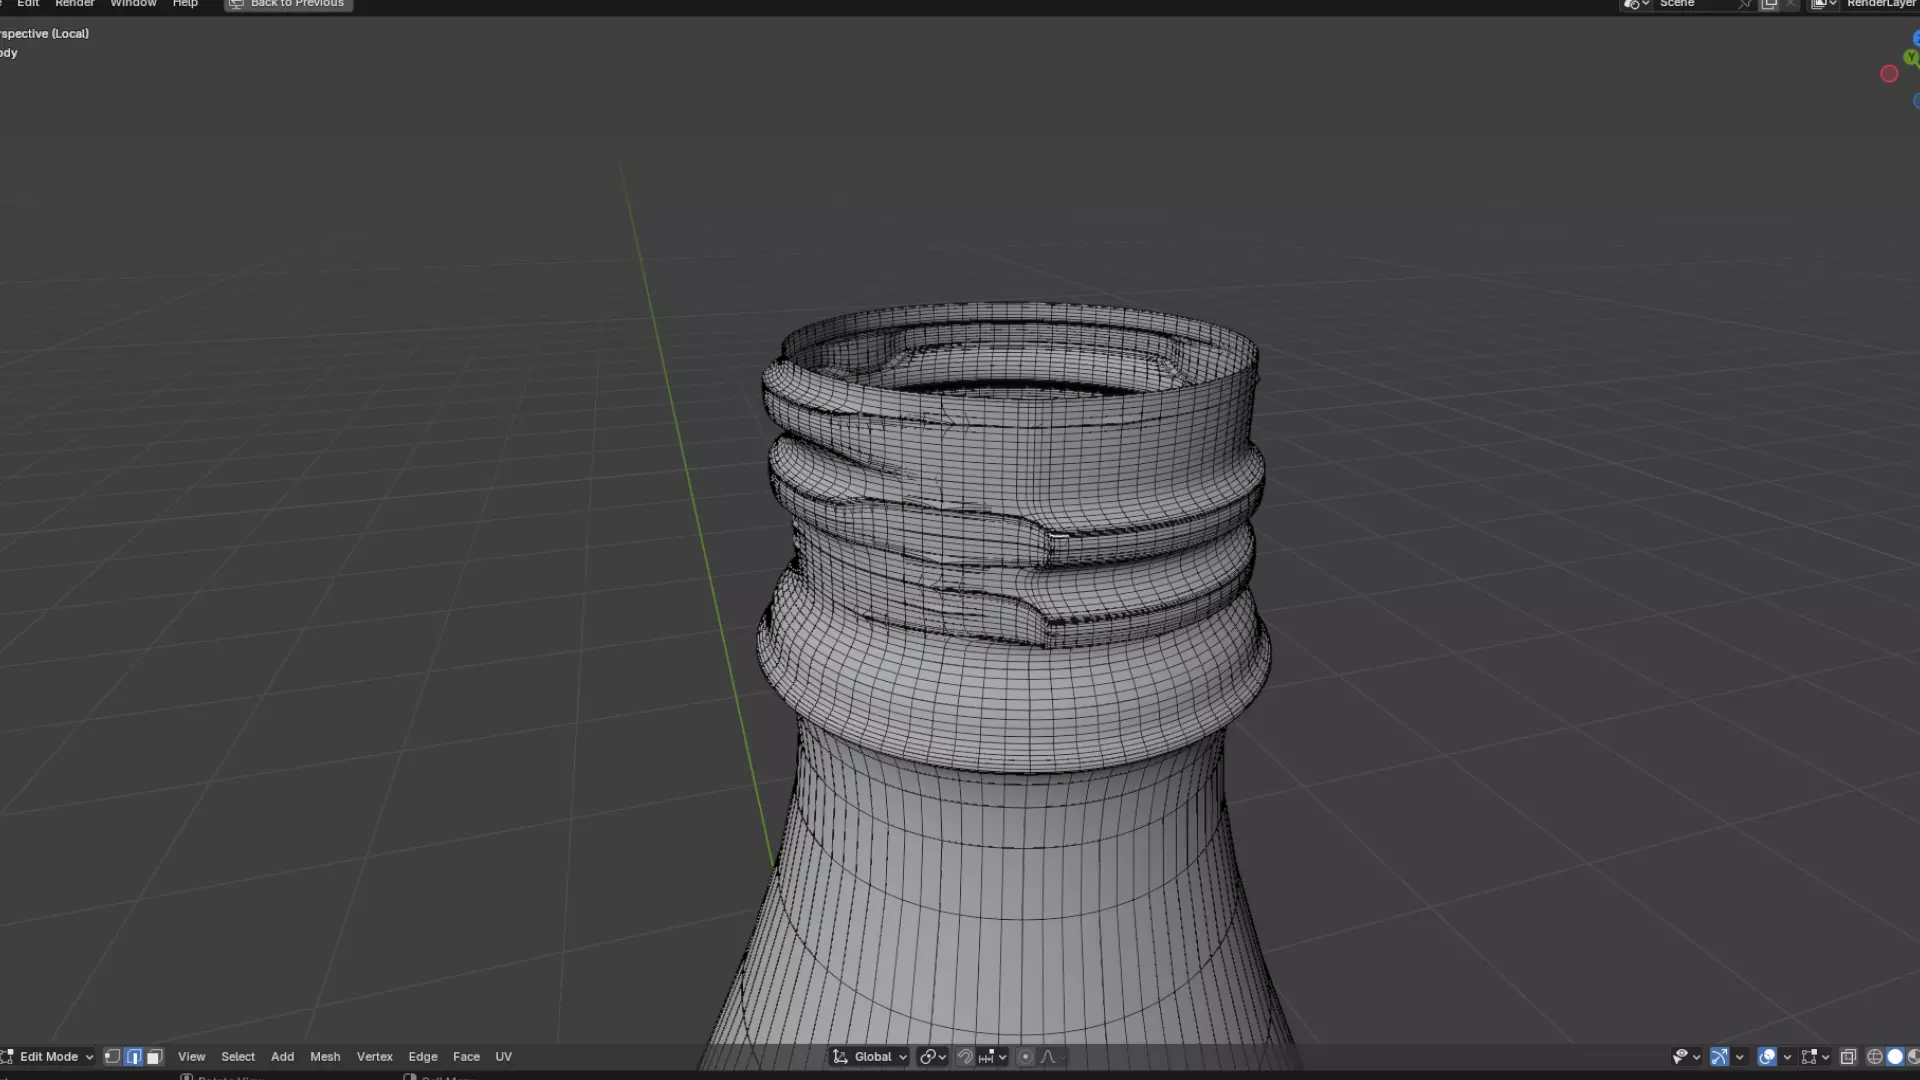Open the Vertex menu
1920x1080 pixels.
(374, 1057)
